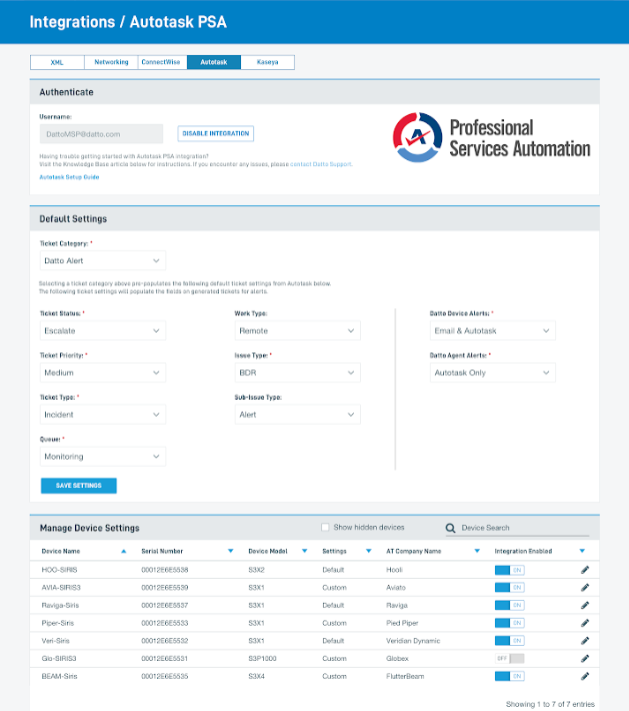Click Raviga company name cell
Screen dimensions: 629x711
coord(397,605)
